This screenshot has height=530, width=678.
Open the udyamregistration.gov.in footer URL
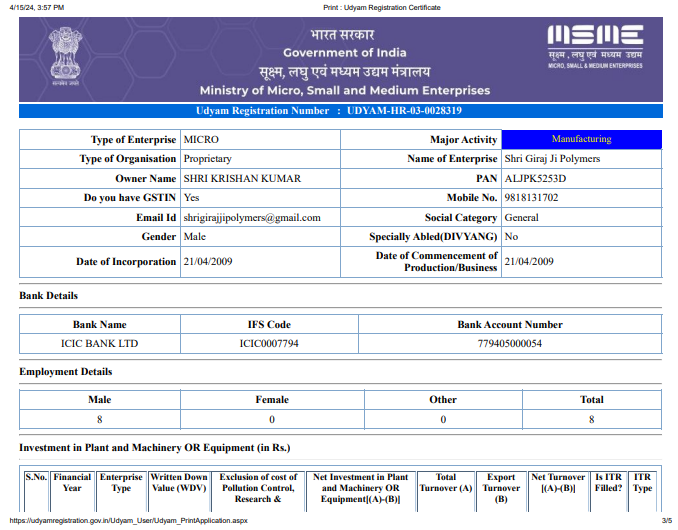[x=128, y=520]
